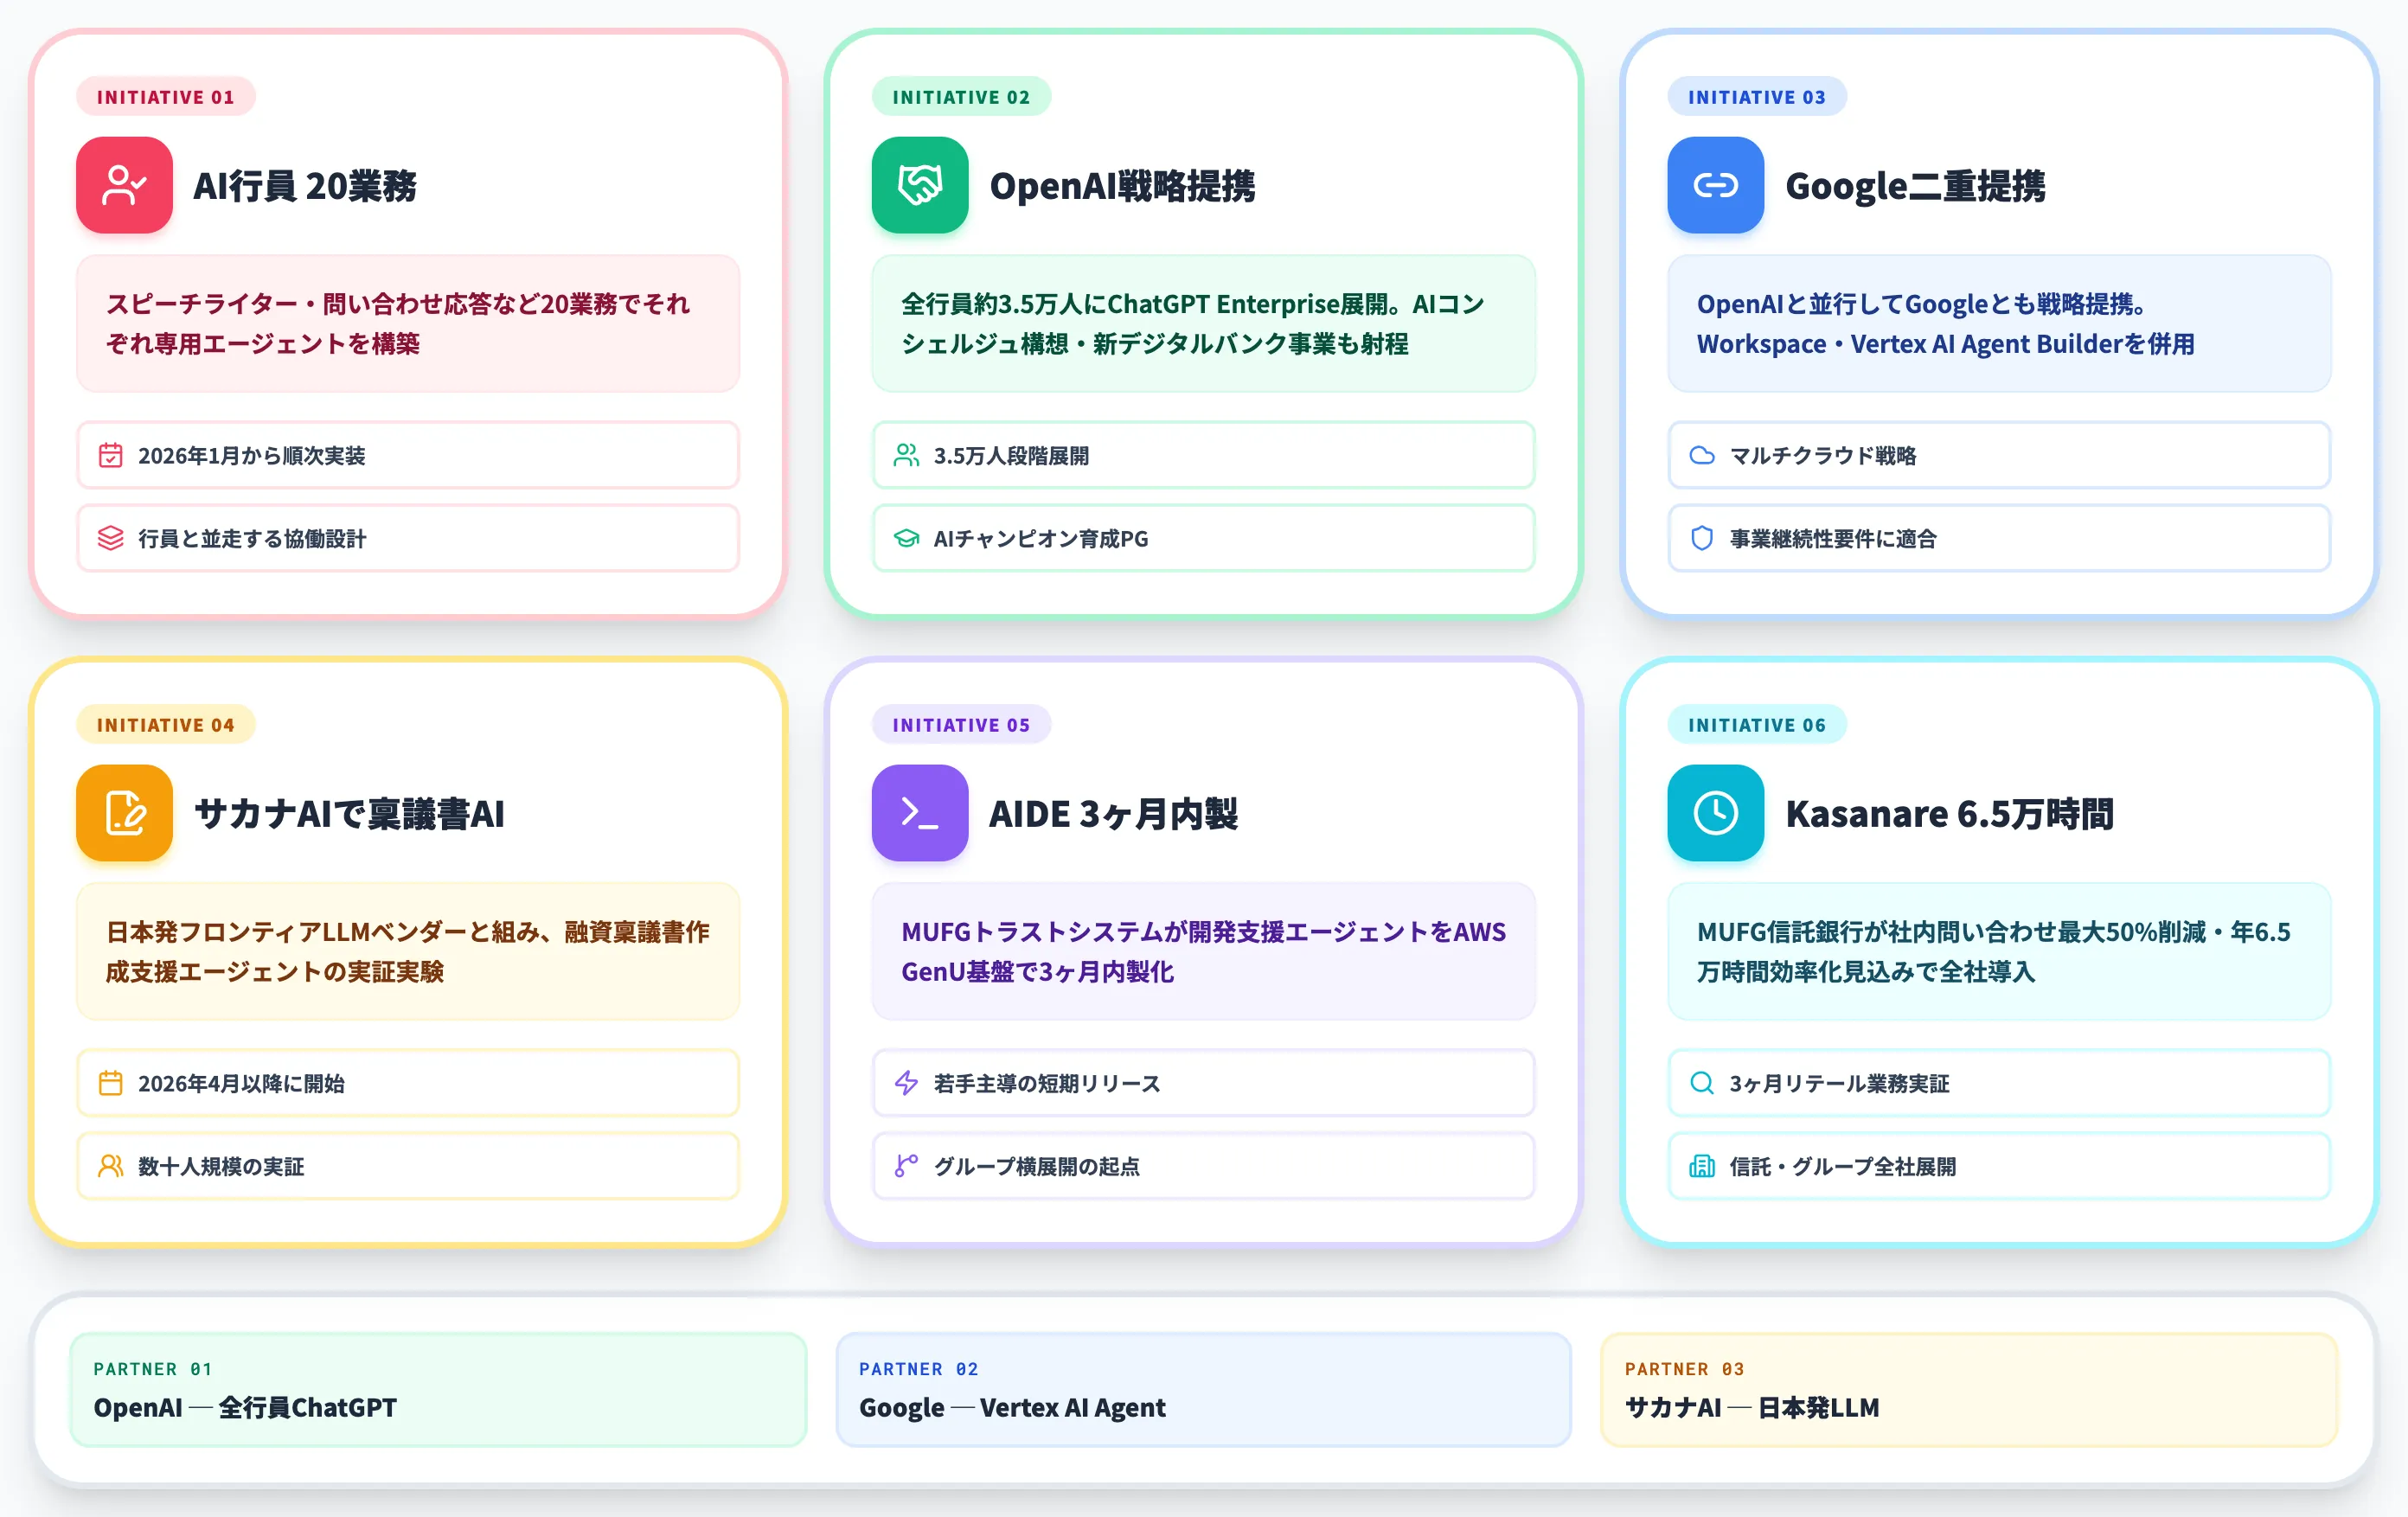The width and height of the screenshot is (2408, 1517).
Task: Click the teal clock icon for Kasanare 6.5万時間
Action: 1716,813
